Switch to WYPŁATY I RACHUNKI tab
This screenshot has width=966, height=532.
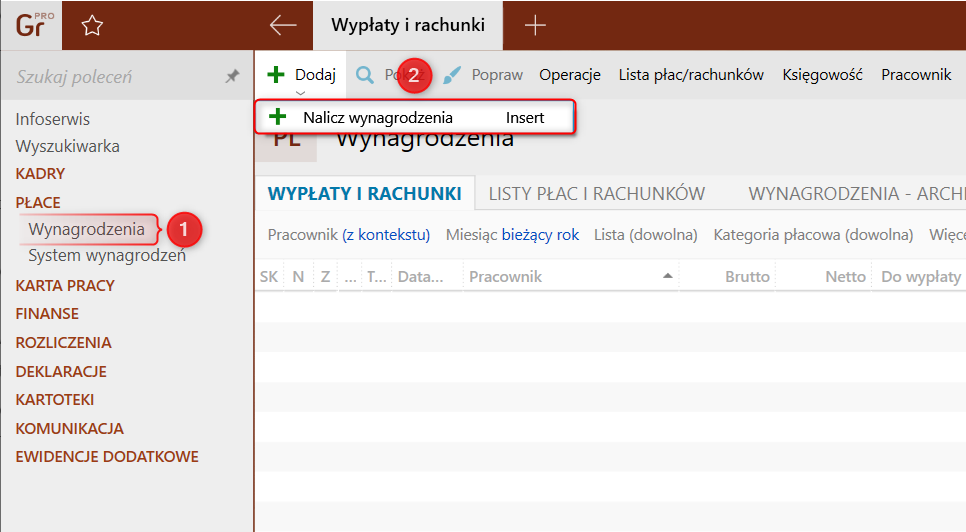coord(365,194)
